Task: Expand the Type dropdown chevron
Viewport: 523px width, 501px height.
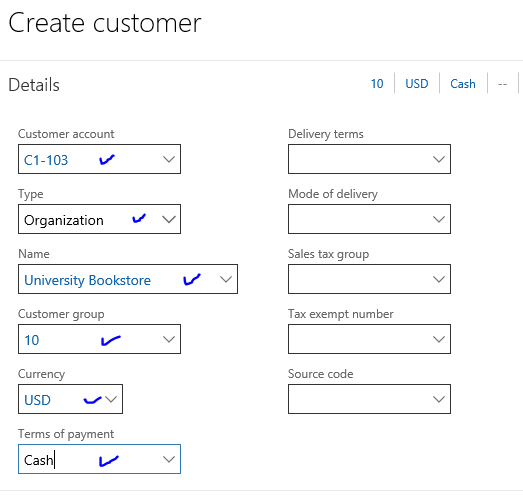Action: [x=169, y=219]
